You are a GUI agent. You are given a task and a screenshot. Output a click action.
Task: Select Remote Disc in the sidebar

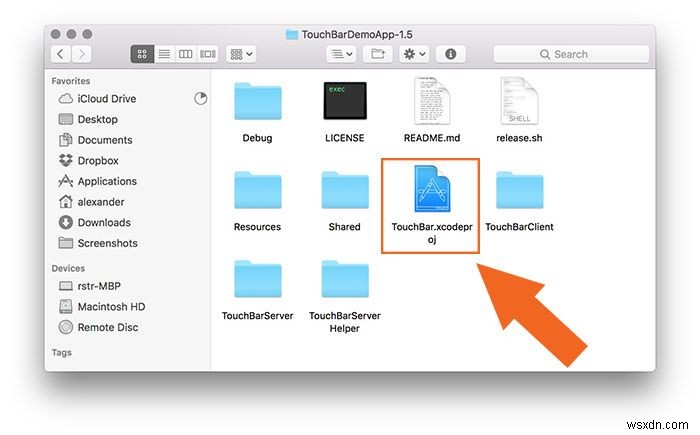tap(99, 327)
